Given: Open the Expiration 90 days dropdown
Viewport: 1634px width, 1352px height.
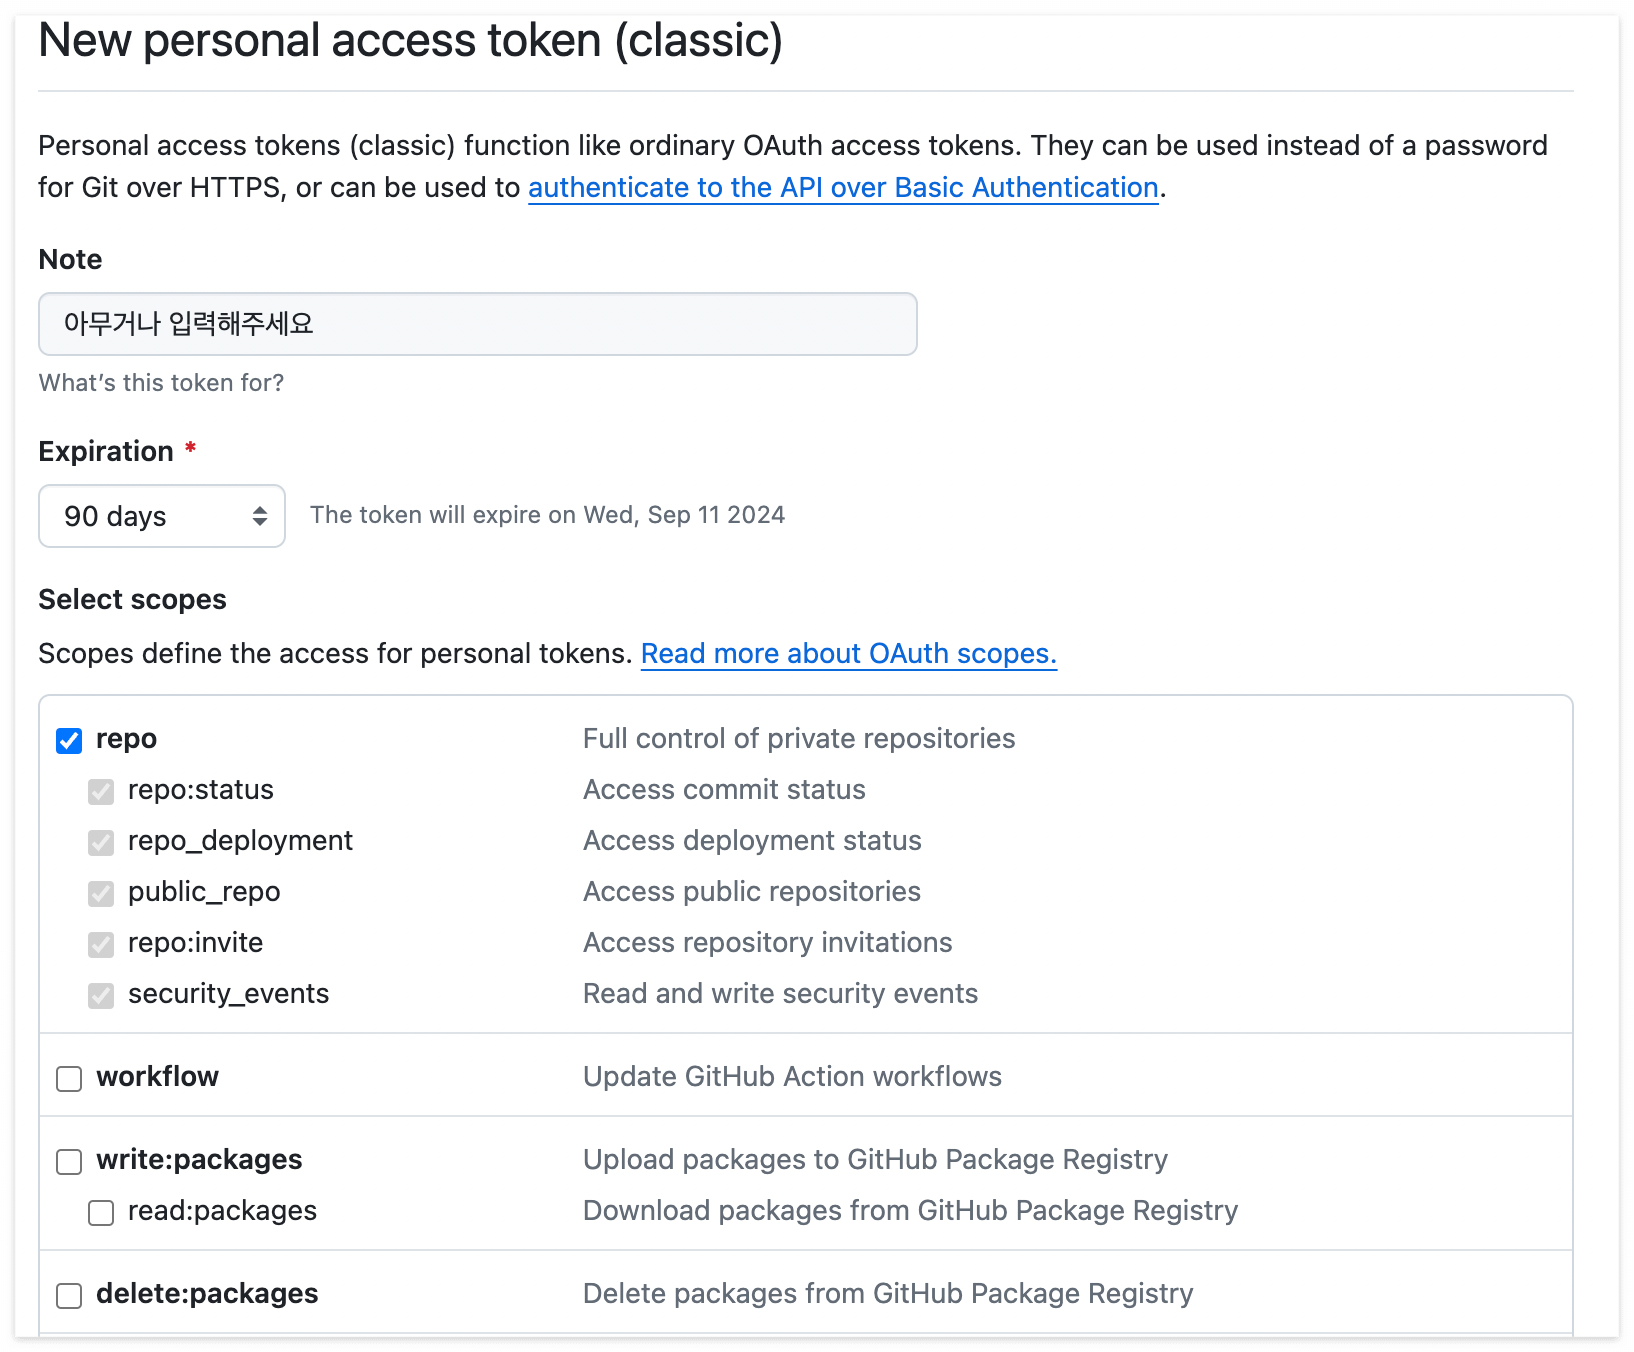Looking at the screenshot, I should point(162,516).
